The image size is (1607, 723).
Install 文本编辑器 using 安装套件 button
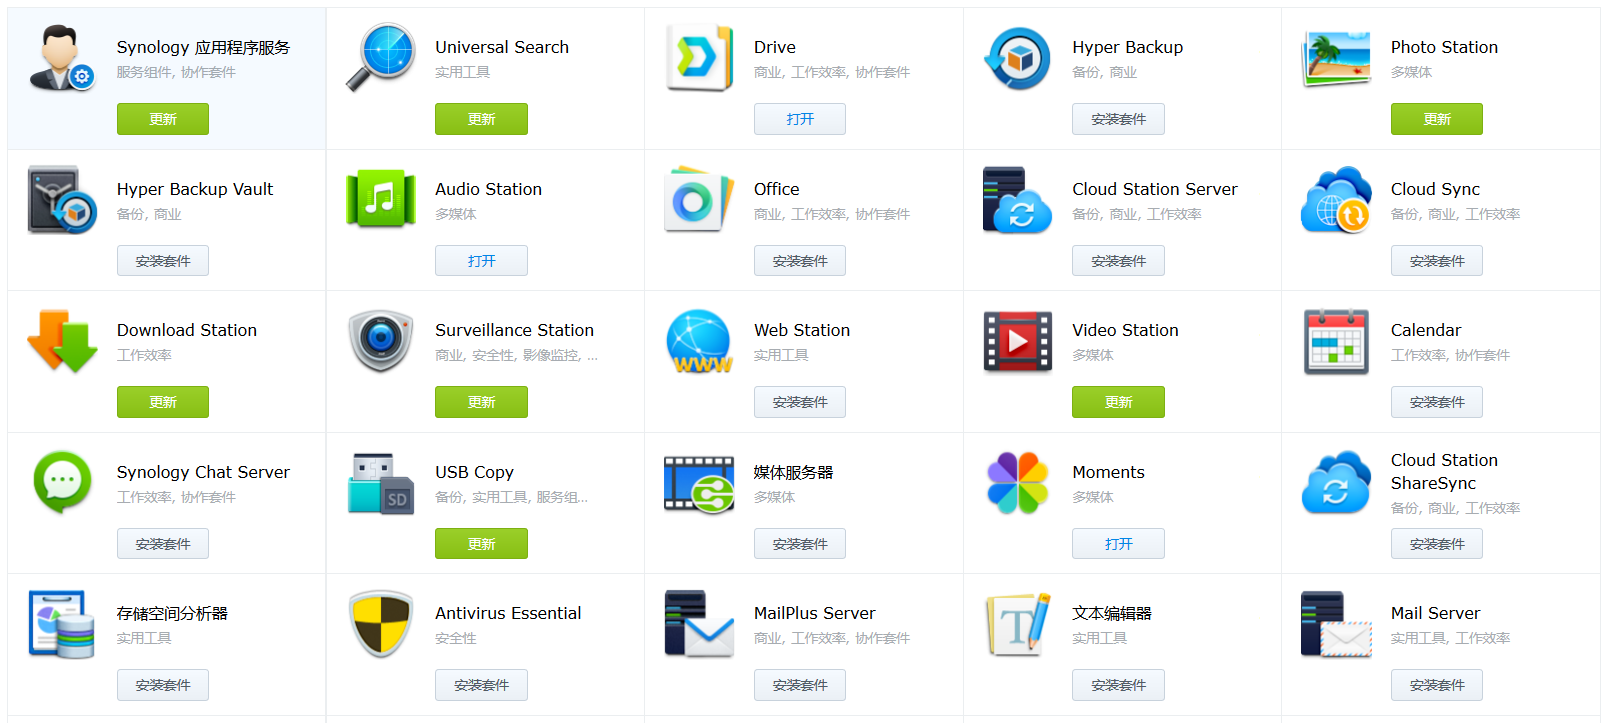click(1118, 685)
